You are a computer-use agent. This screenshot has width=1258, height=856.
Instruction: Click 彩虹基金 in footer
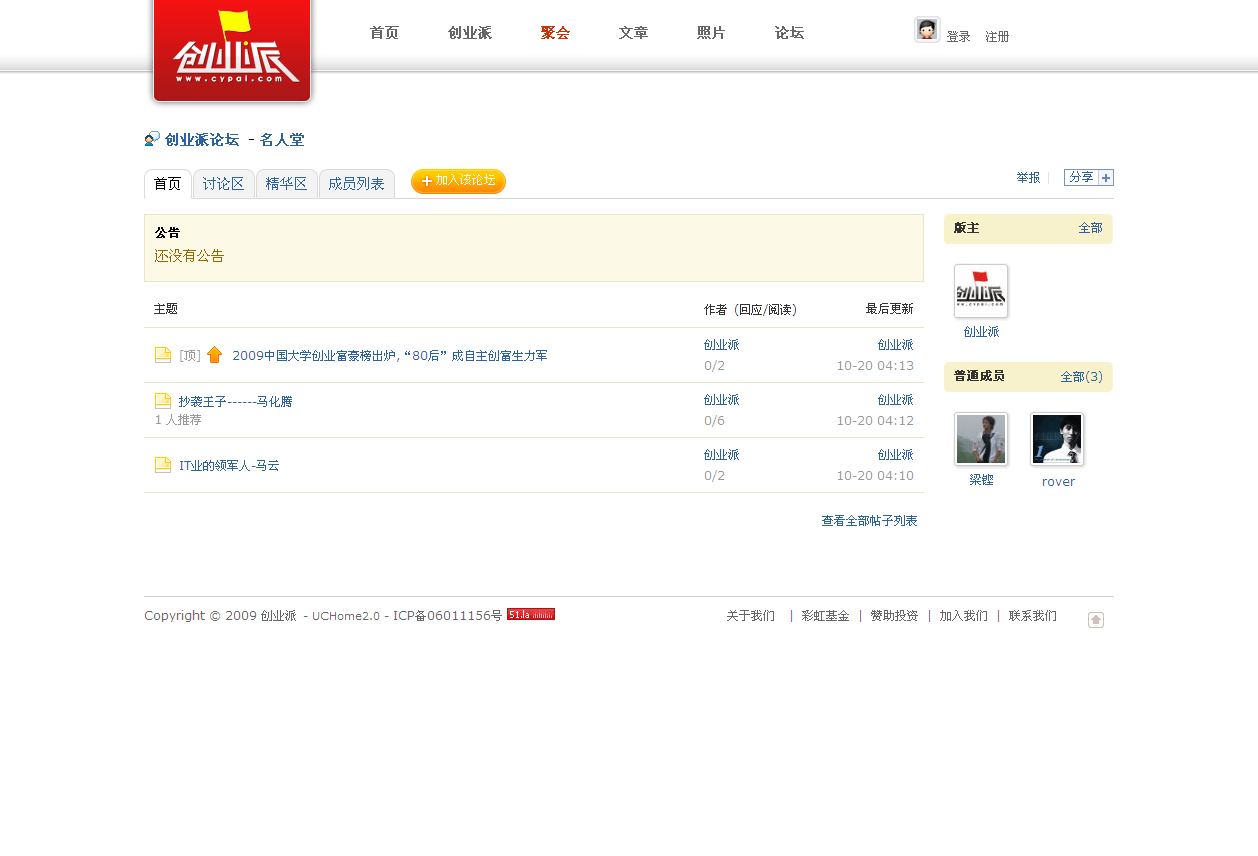(825, 616)
